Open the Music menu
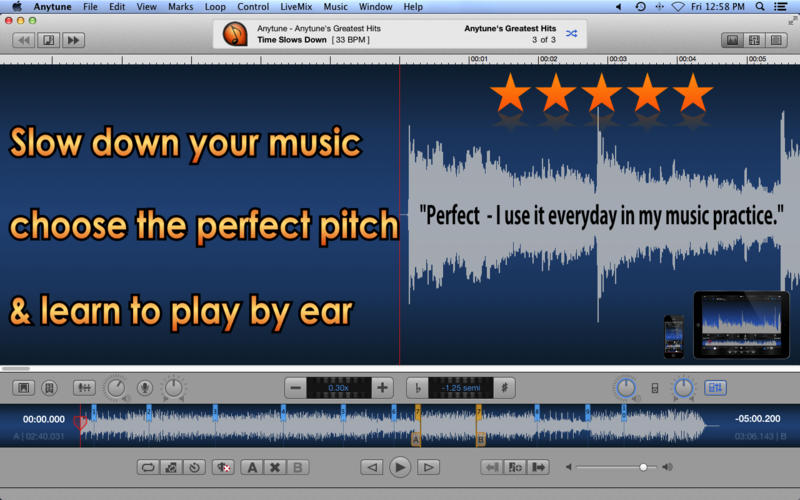Screen dimensions: 800x500 (335, 7)
